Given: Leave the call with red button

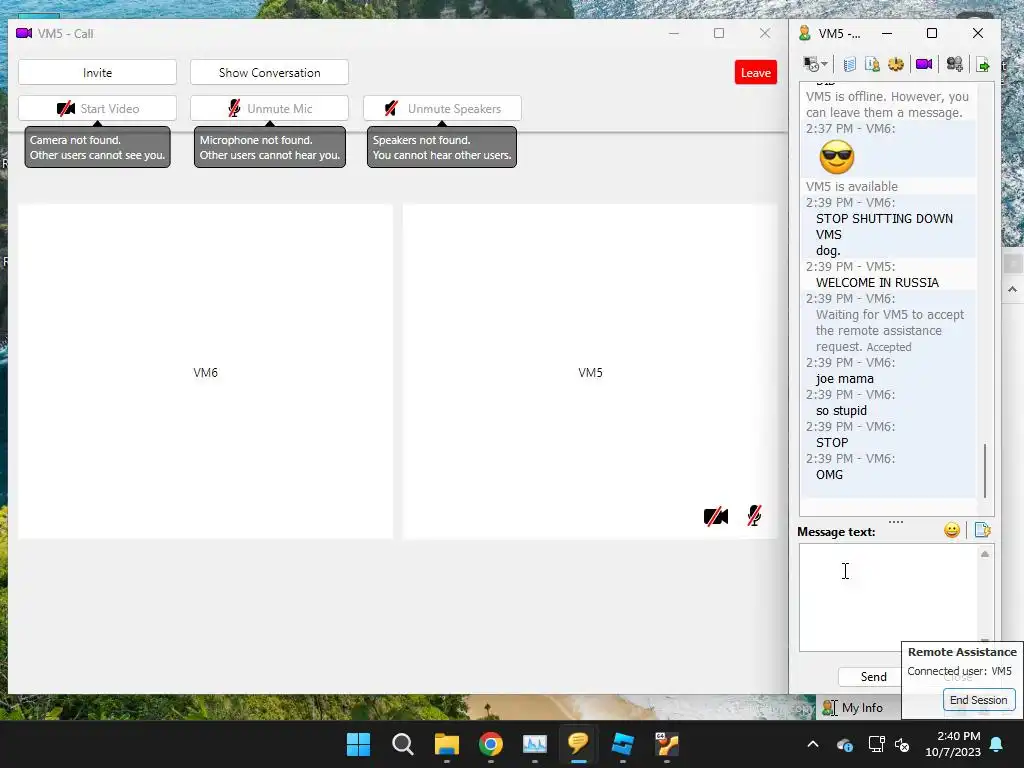Looking at the screenshot, I should coord(756,72).
